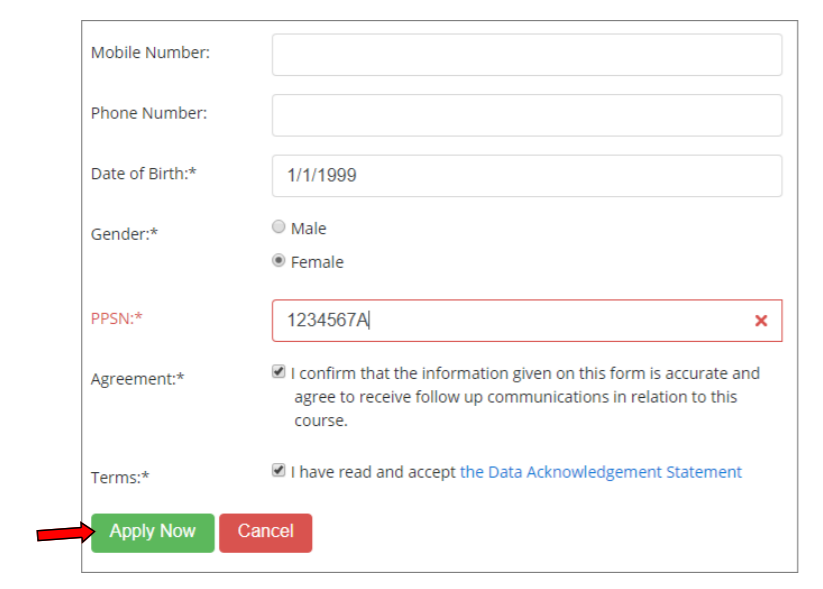Image resolution: width=823 pixels, height=589 pixels.
Task: Click the 'Phone Number:' label
Action: point(149,113)
